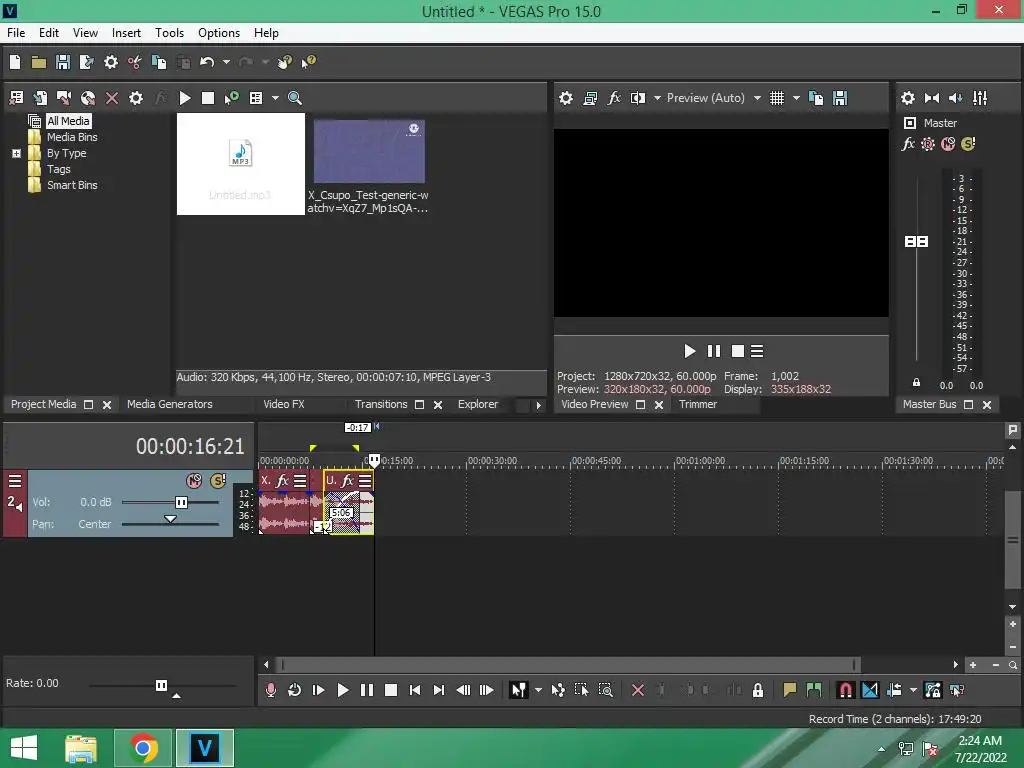This screenshot has width=1024, height=768.
Task: Open File menu
Action: [x=16, y=33]
